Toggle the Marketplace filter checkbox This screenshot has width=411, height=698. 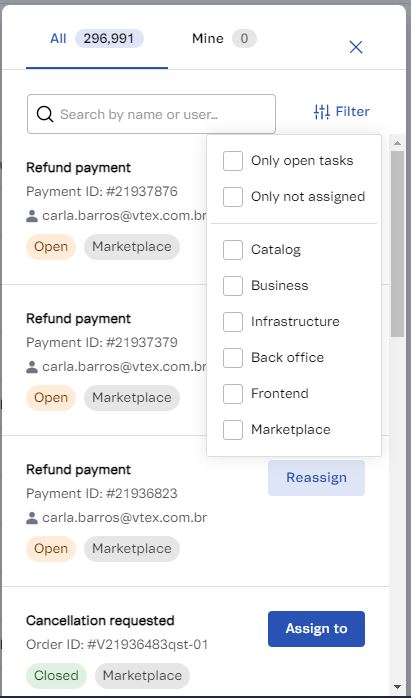(x=233, y=430)
